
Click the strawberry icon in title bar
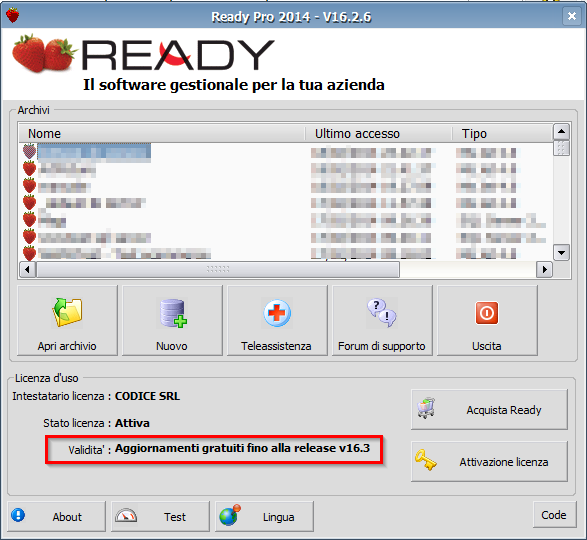13,15
